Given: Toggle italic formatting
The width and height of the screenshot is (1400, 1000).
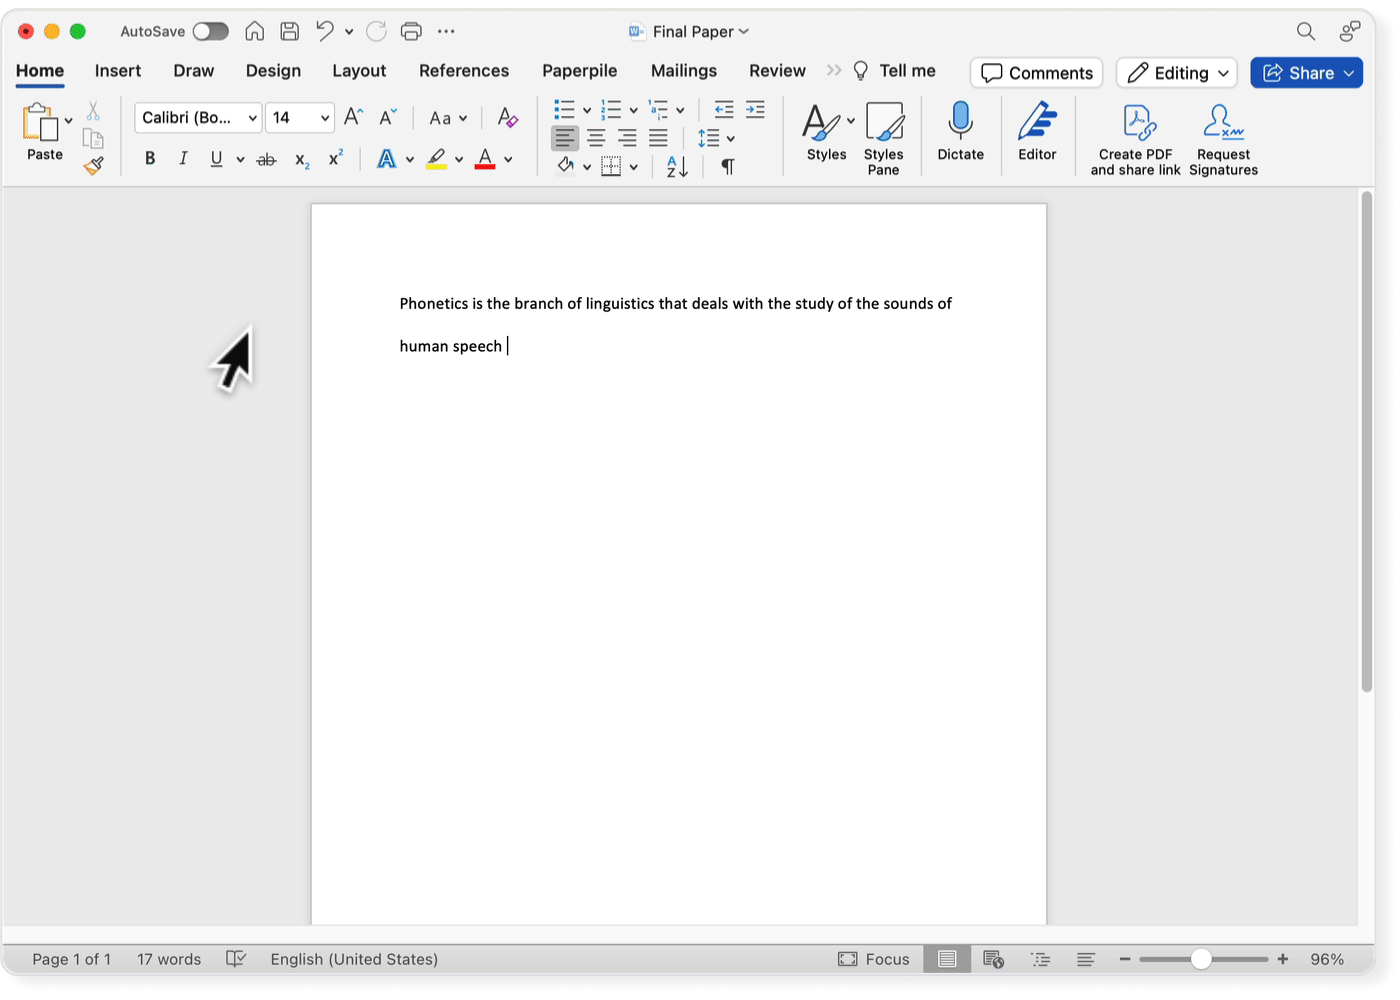Looking at the screenshot, I should point(183,159).
